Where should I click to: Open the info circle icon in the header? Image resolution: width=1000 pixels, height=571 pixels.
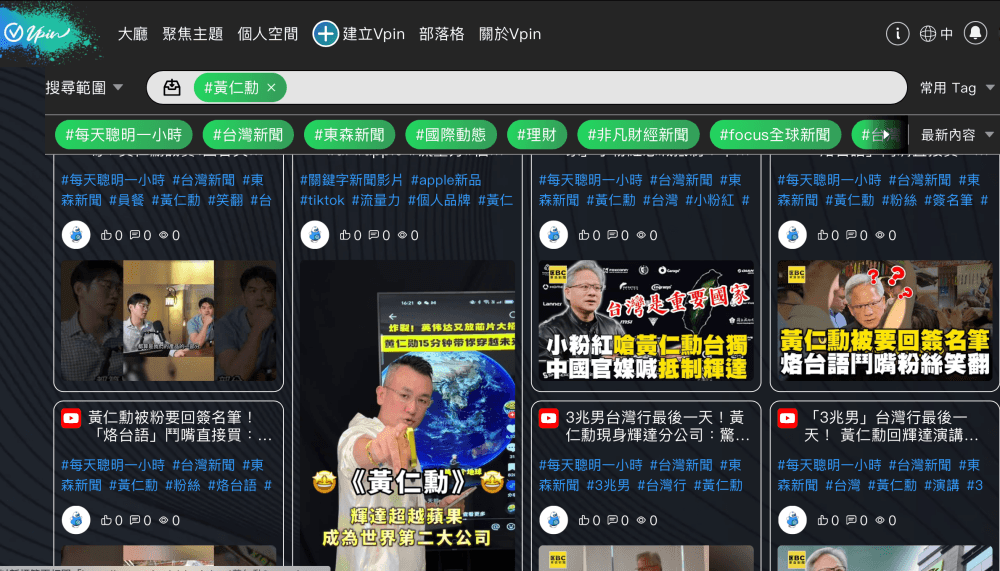tap(897, 34)
